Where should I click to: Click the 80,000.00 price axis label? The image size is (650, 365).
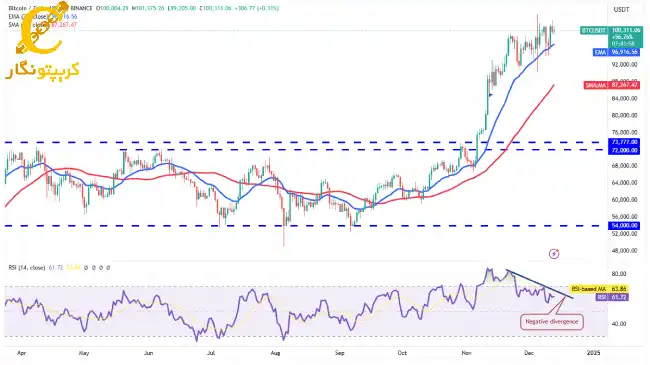[625, 115]
